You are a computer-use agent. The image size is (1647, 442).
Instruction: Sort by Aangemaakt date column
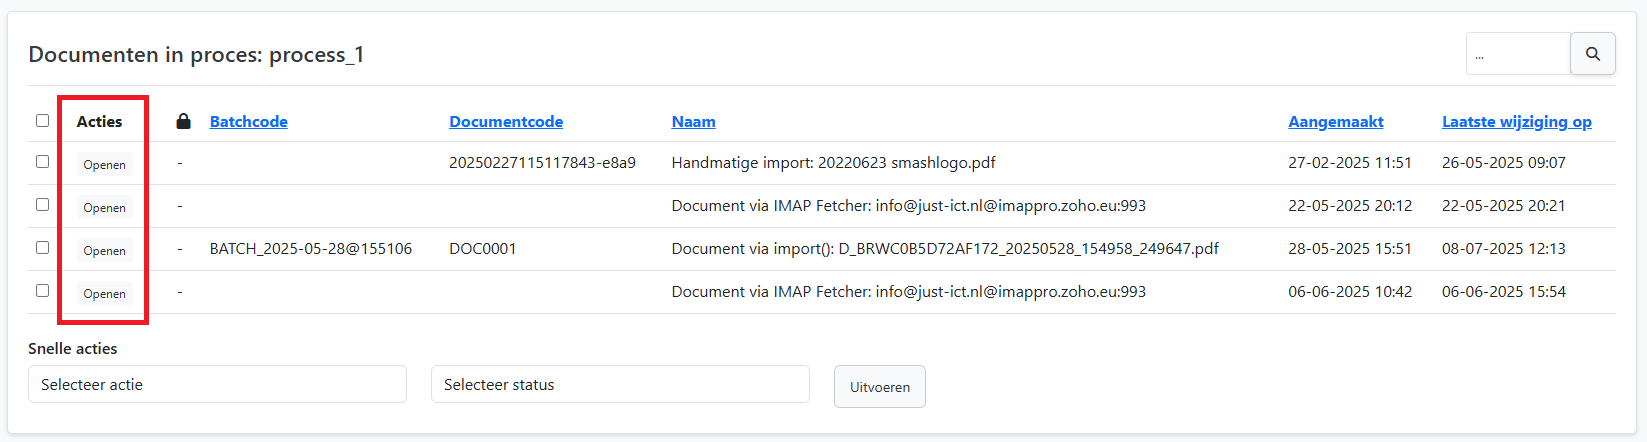point(1335,121)
